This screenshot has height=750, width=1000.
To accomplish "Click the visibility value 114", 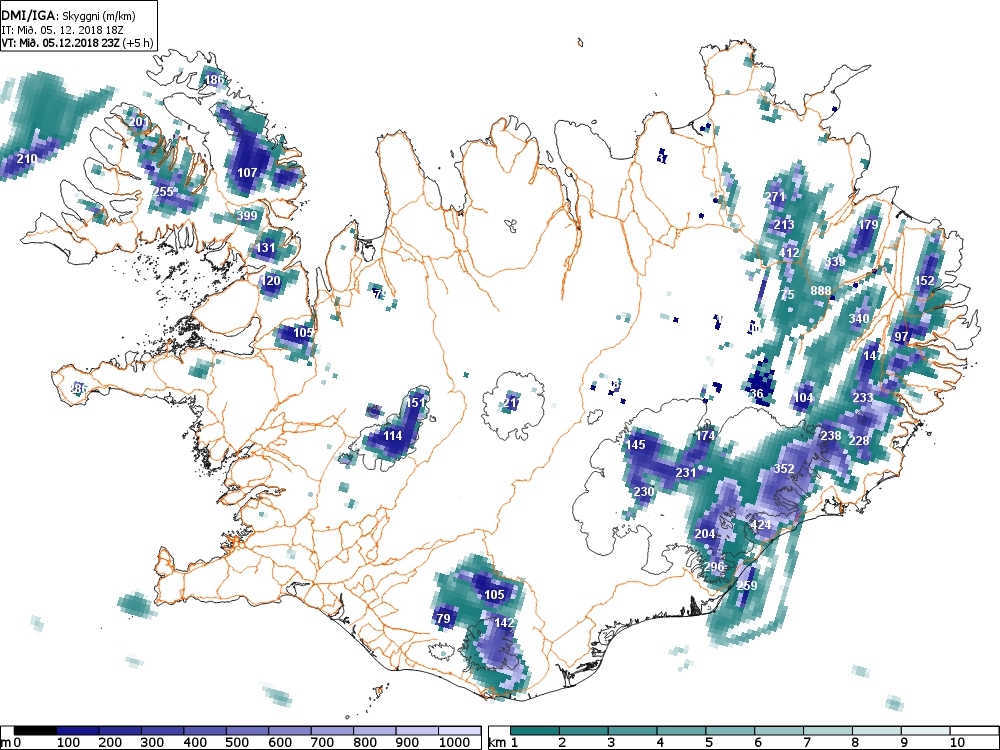I will click(x=393, y=436).
